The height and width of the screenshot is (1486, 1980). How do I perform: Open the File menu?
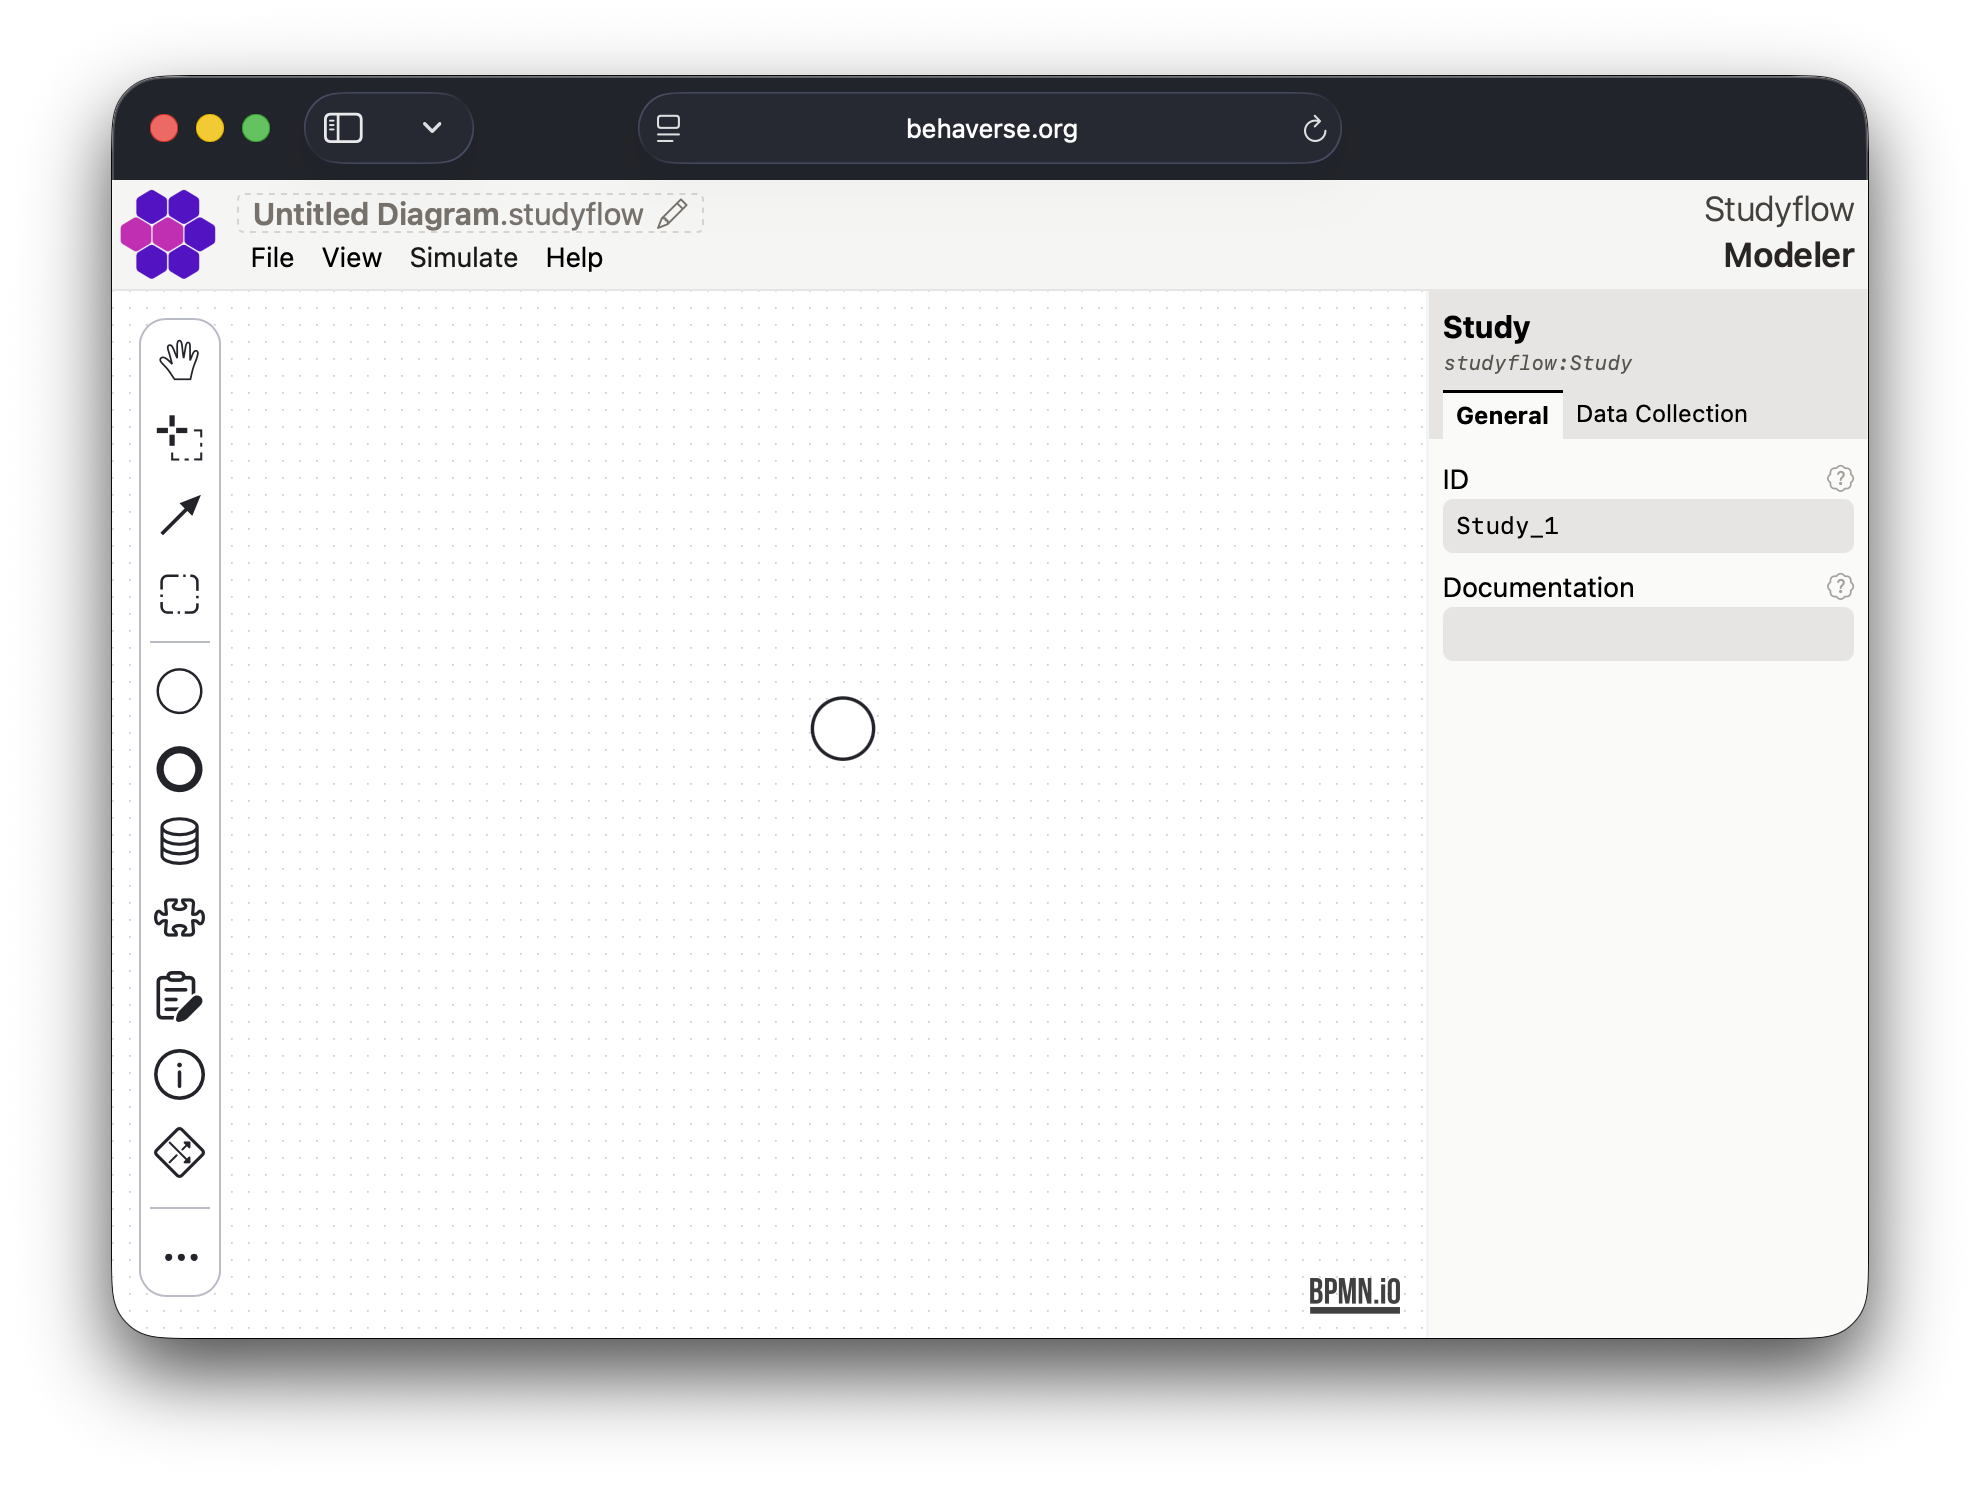tap(272, 258)
